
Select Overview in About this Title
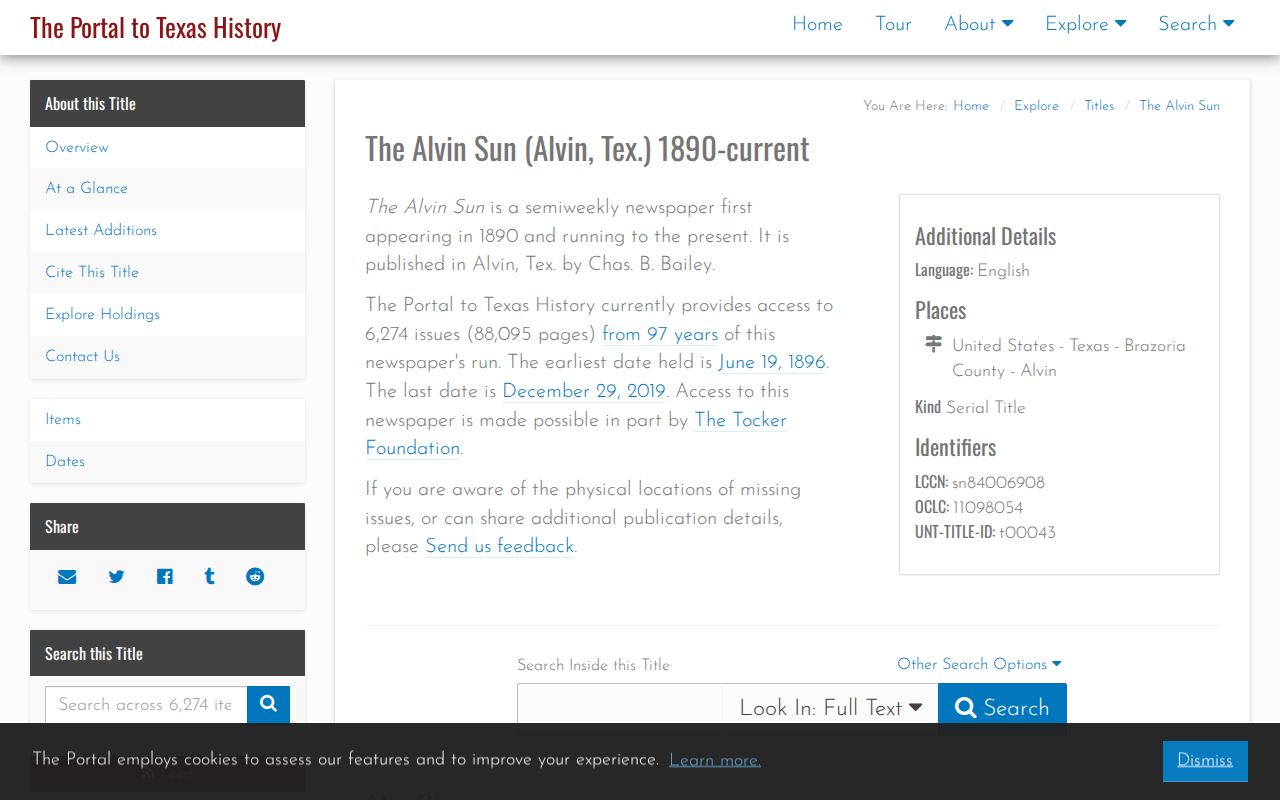coord(167,147)
